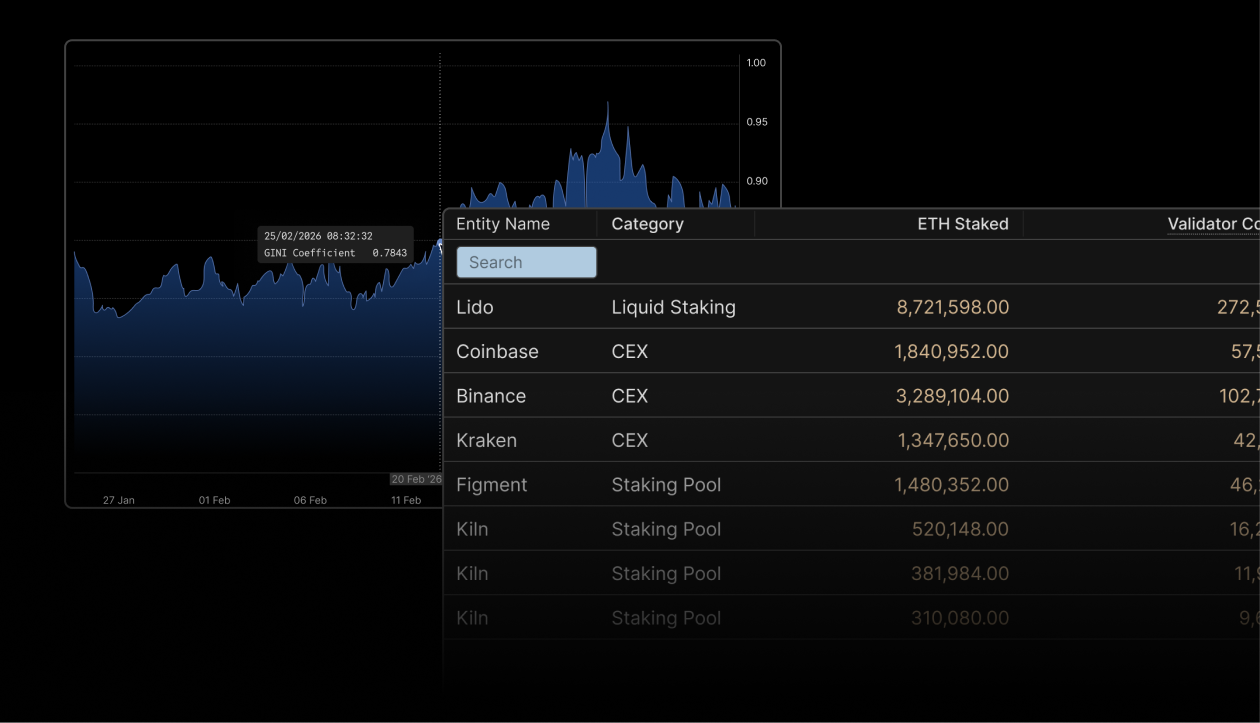Screen dimensions: 1260x723
Task: Select the Figment entity name
Action: (492, 485)
